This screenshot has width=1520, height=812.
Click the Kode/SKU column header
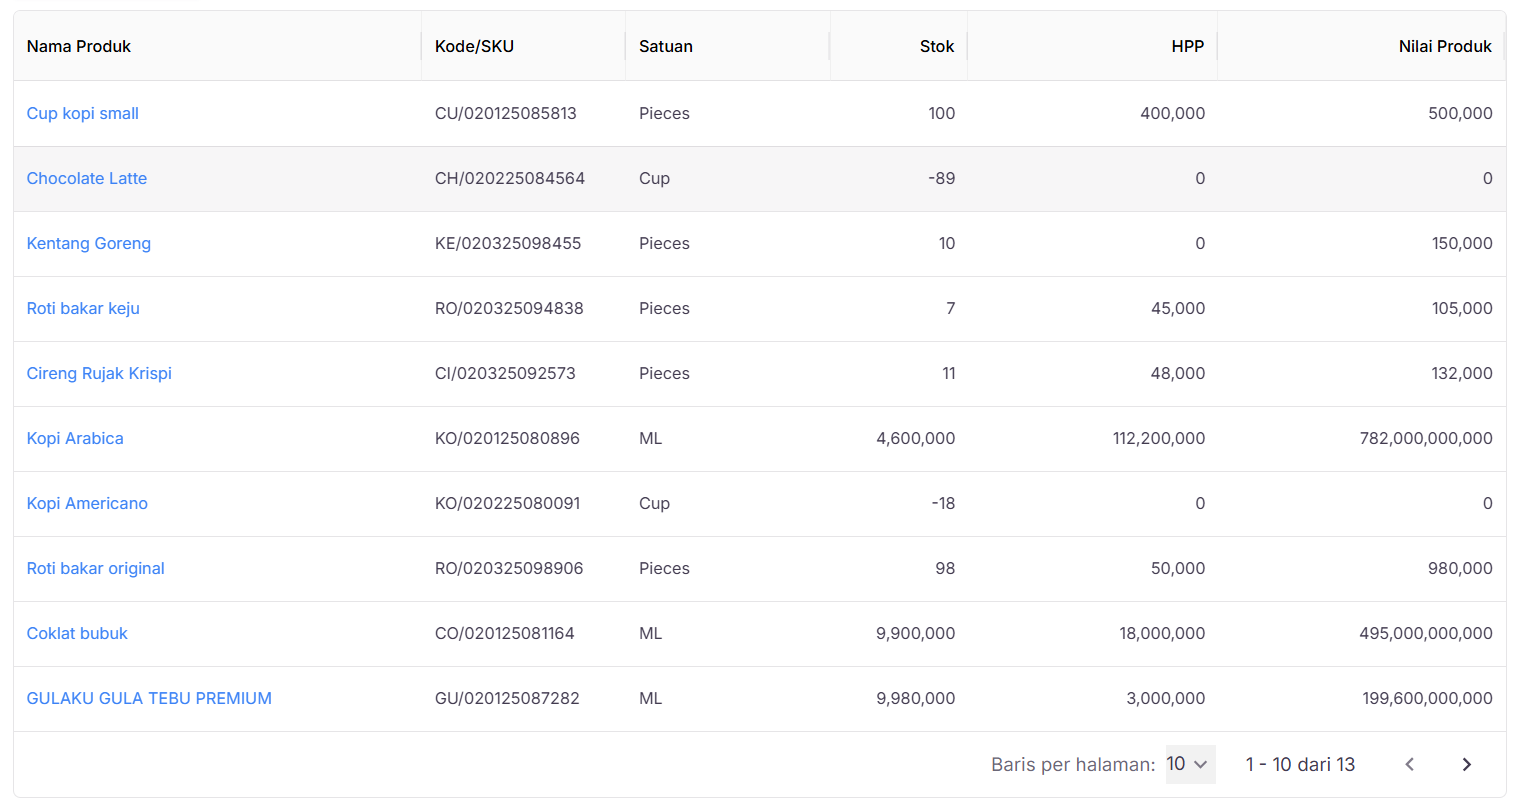point(474,47)
